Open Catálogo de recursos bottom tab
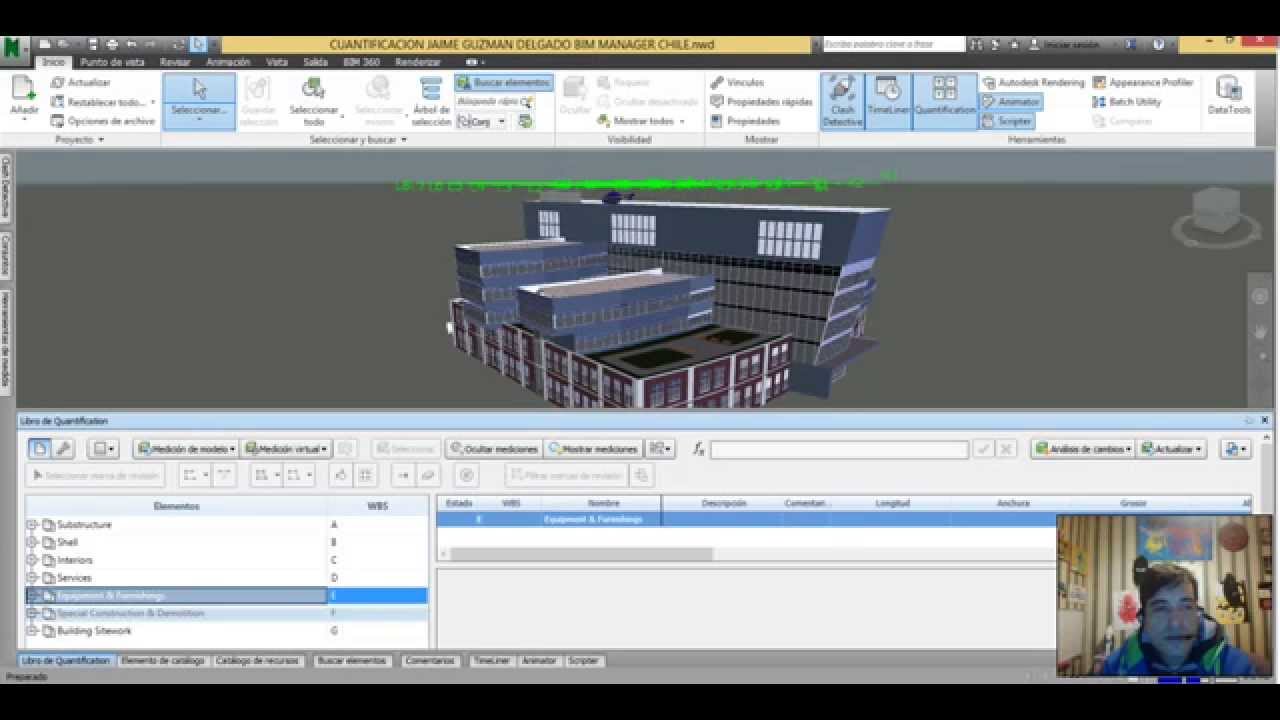 click(x=258, y=661)
